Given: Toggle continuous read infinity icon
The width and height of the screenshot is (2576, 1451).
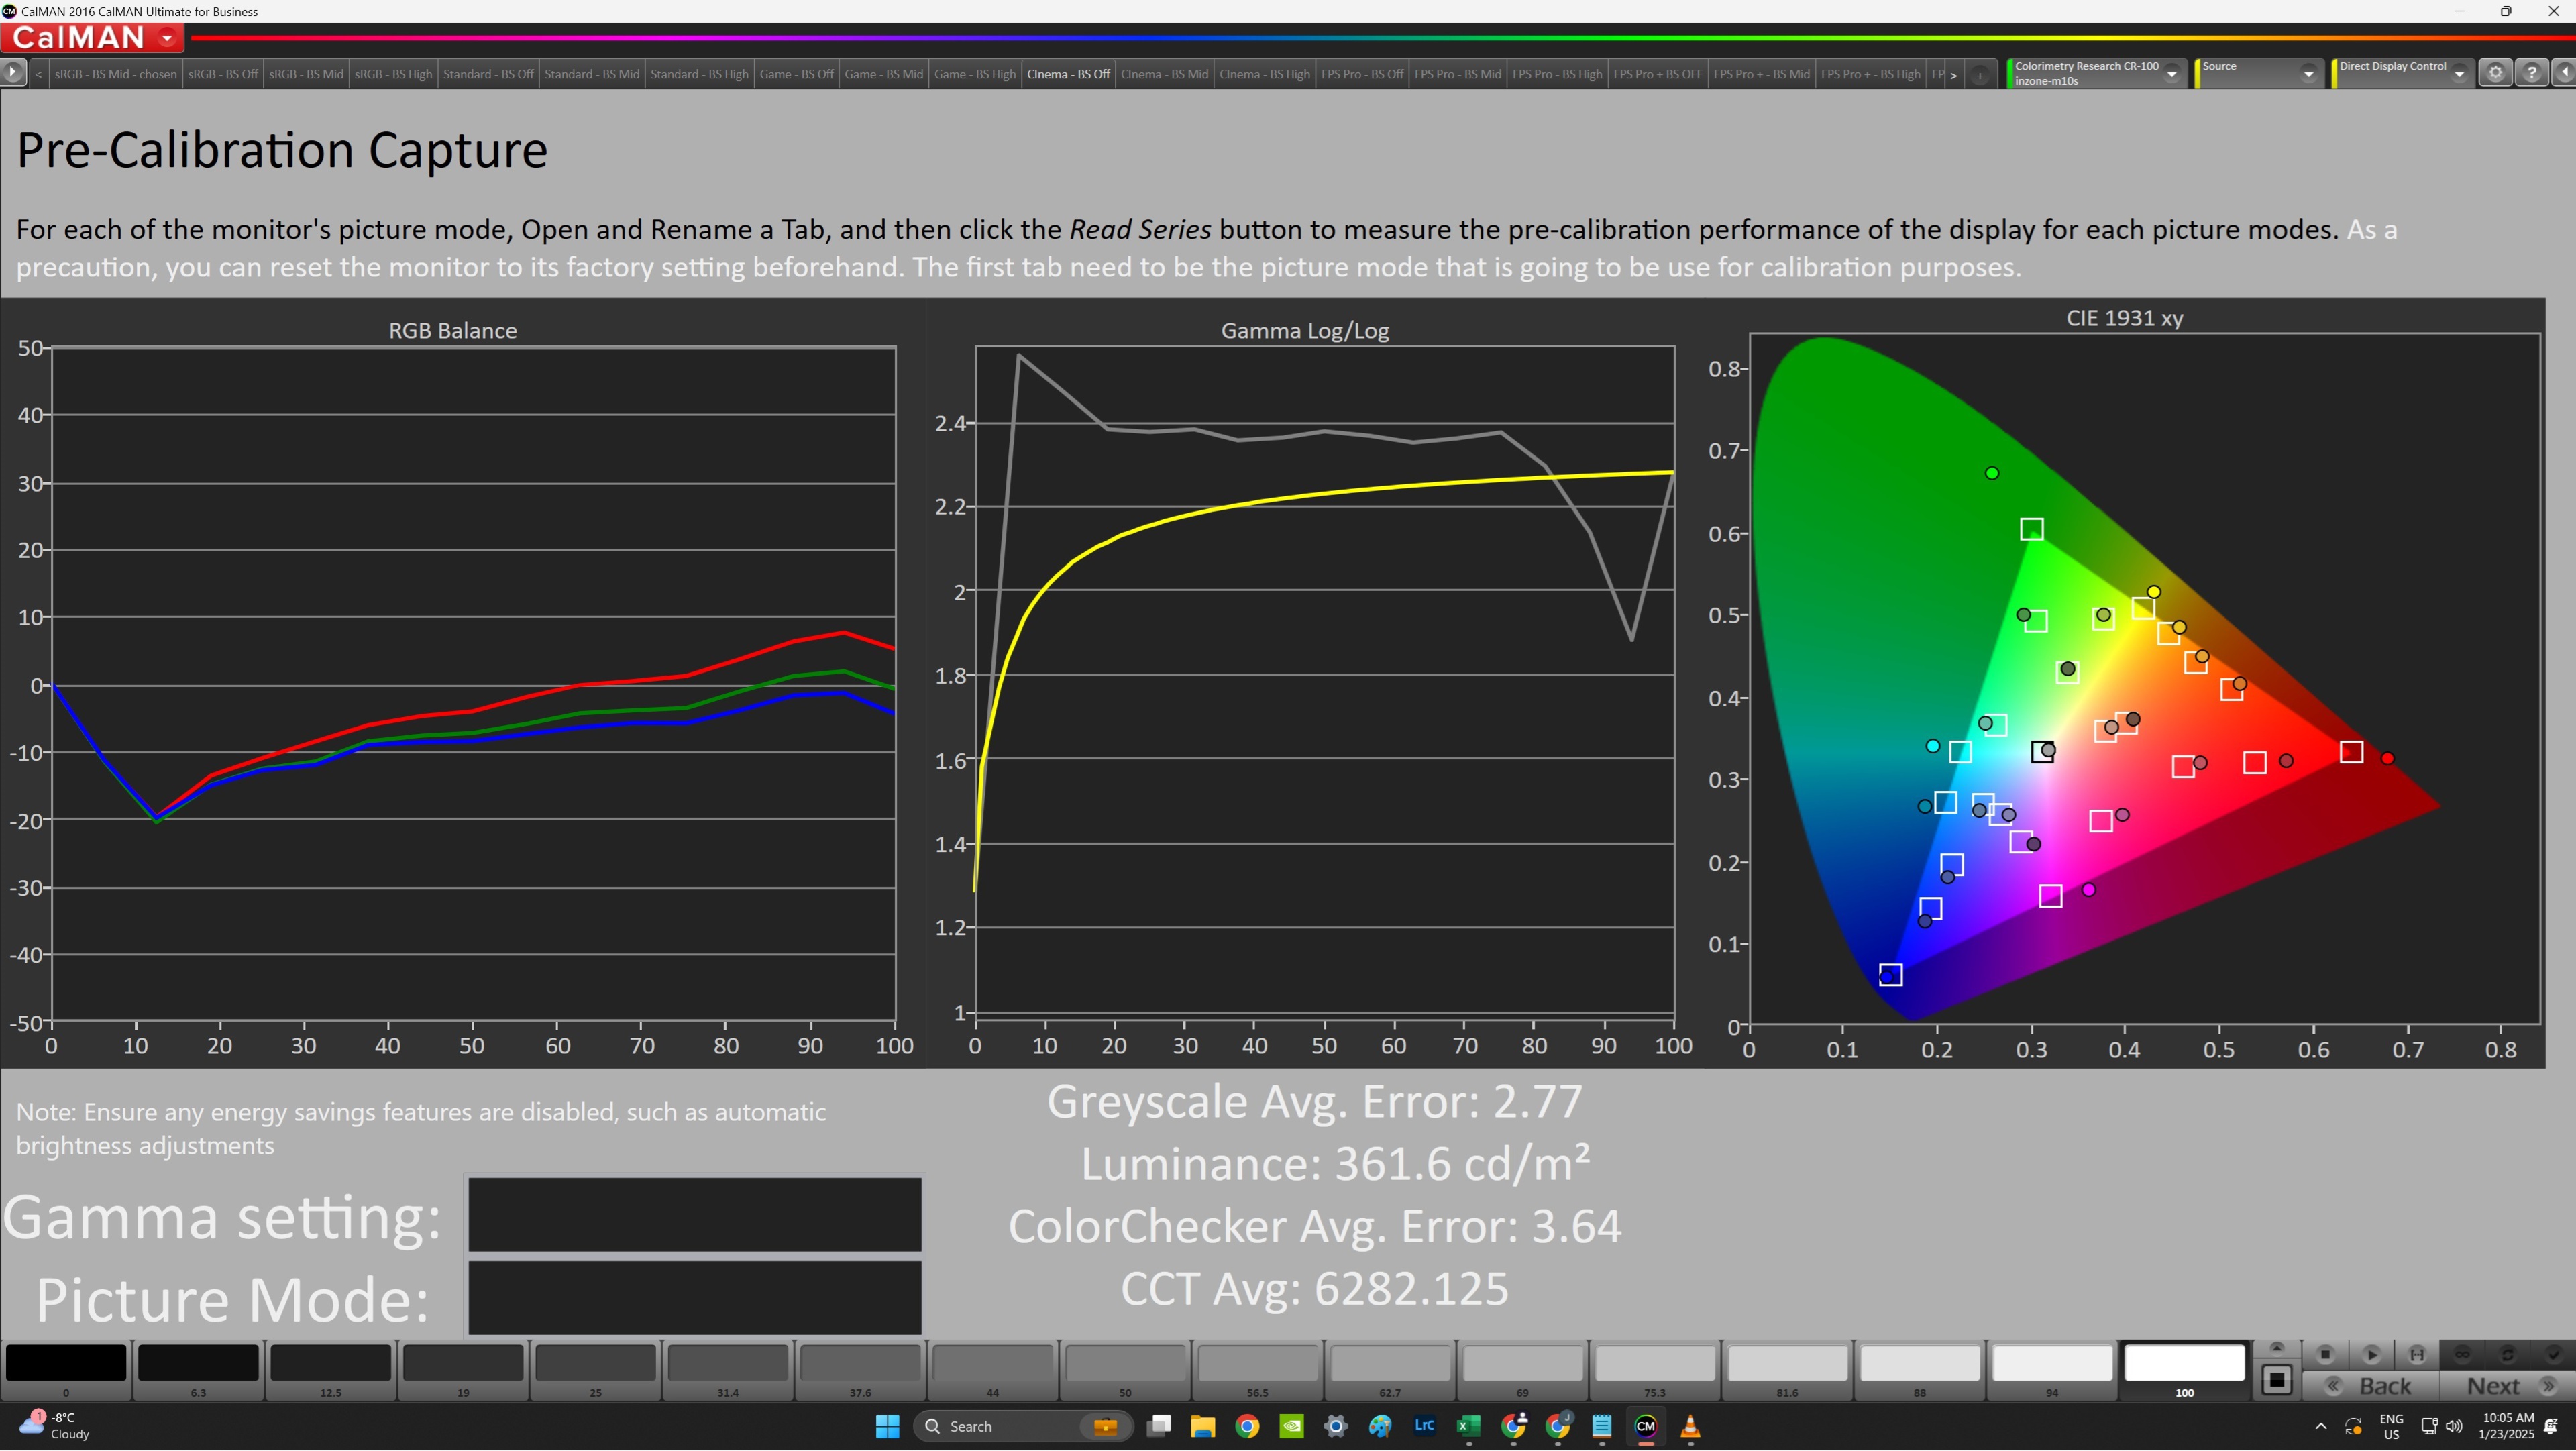Looking at the screenshot, I should (2462, 1354).
